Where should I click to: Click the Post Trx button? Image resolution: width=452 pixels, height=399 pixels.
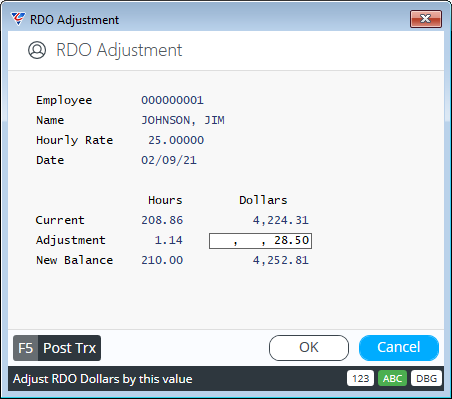(x=57, y=348)
